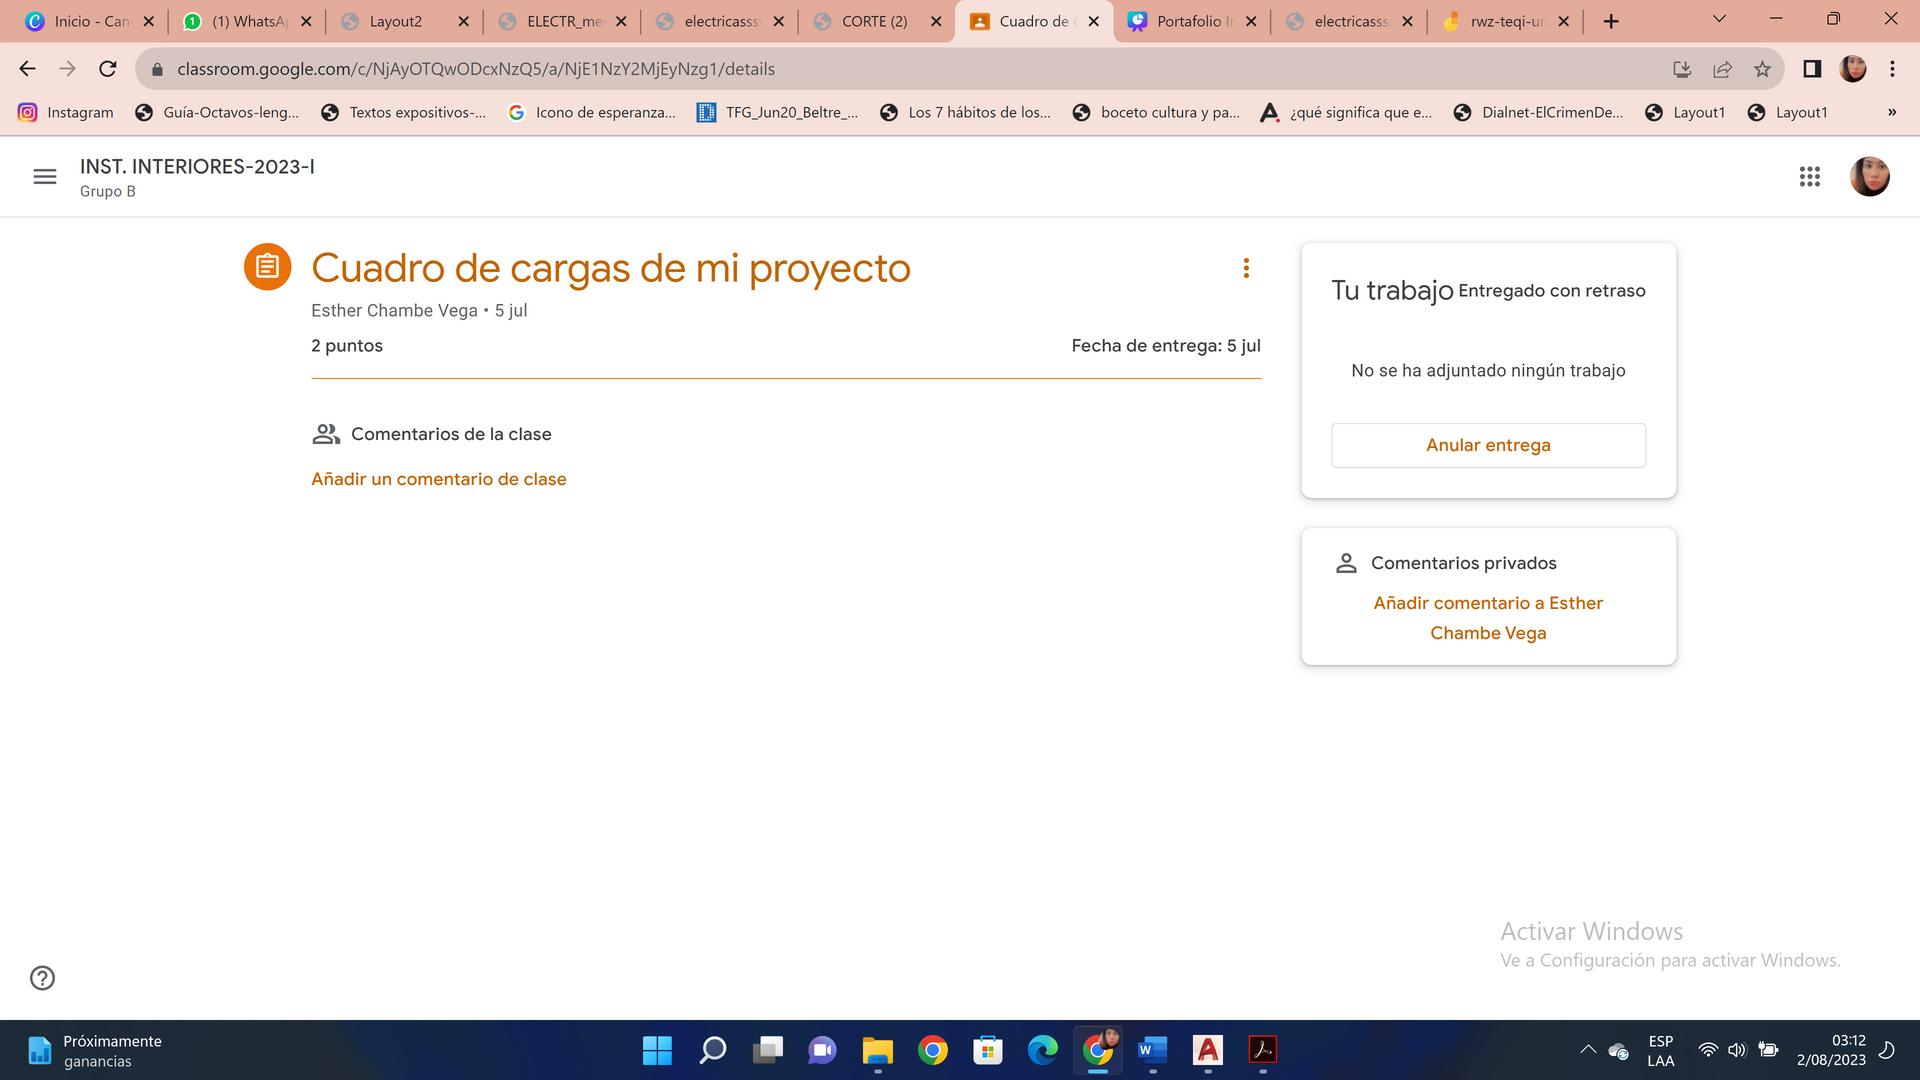Click the assignment three-dot options menu
This screenshot has height=1080, width=1920.
coord(1246,268)
